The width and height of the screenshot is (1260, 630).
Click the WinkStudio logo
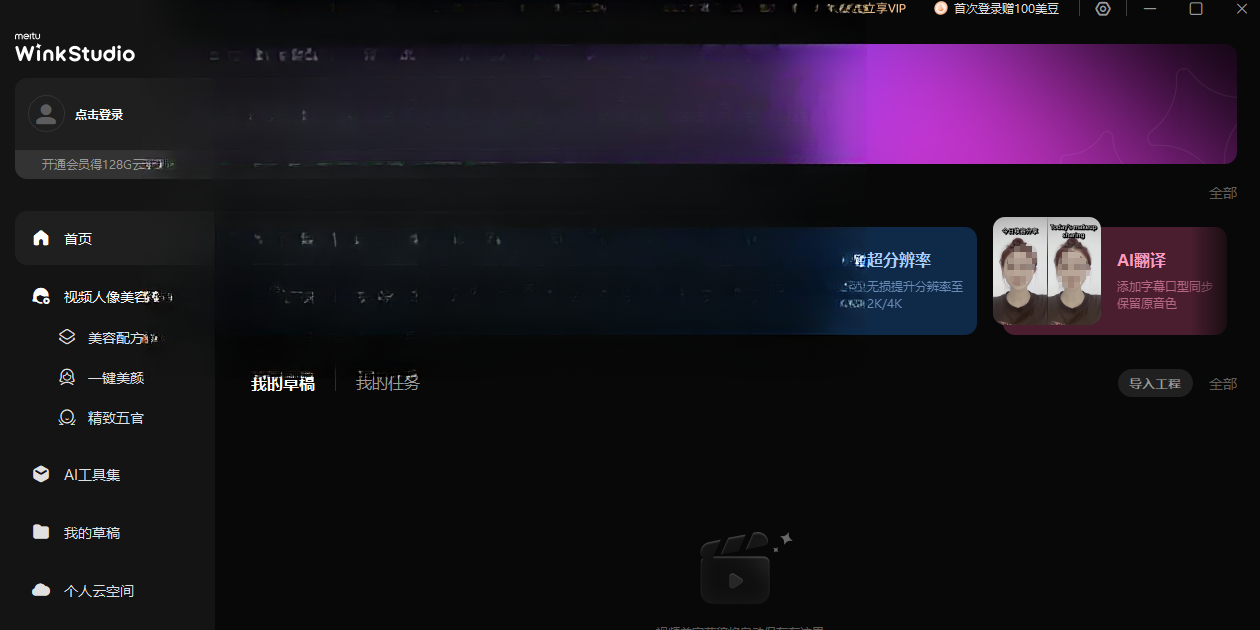tap(74, 49)
